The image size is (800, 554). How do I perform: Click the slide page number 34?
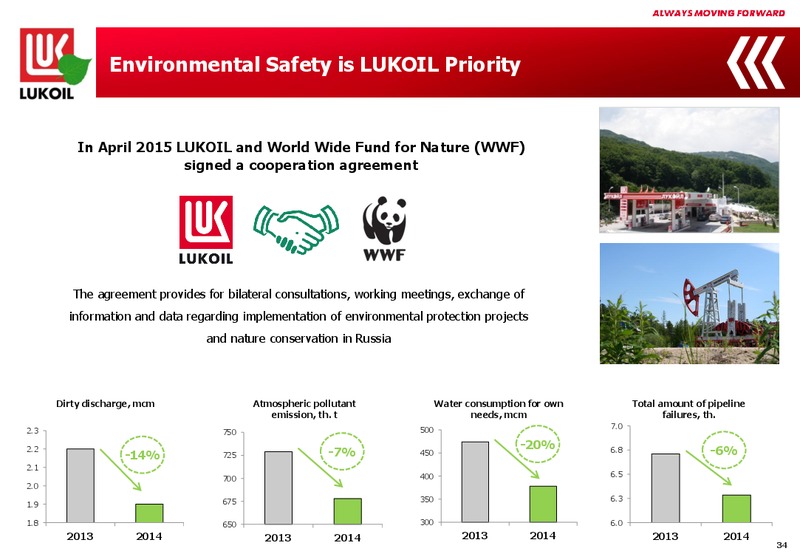point(782,545)
